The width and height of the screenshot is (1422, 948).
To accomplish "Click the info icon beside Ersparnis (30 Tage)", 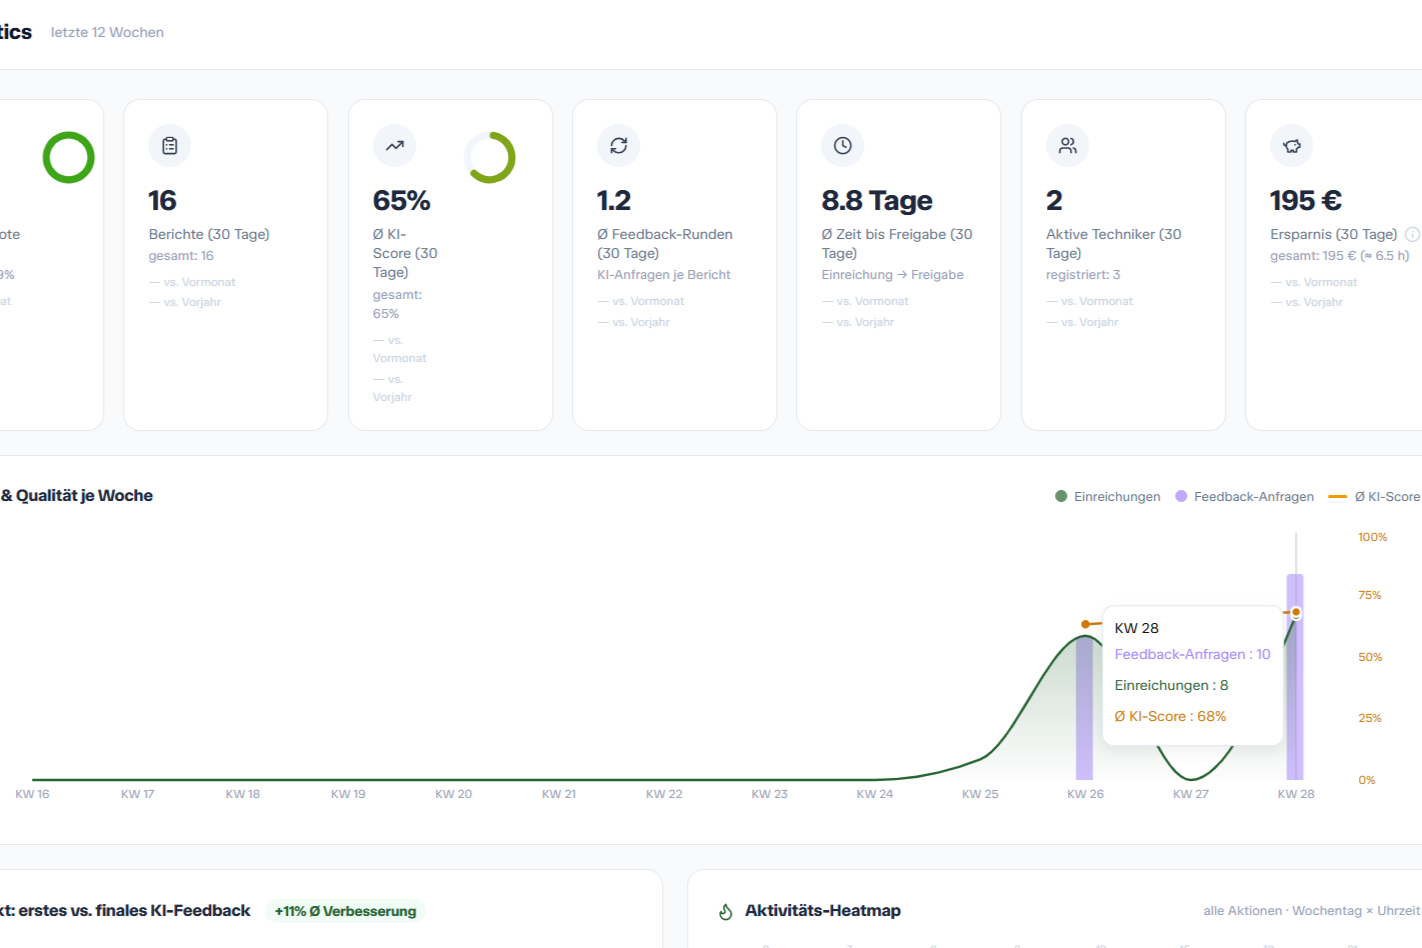I will (1412, 234).
